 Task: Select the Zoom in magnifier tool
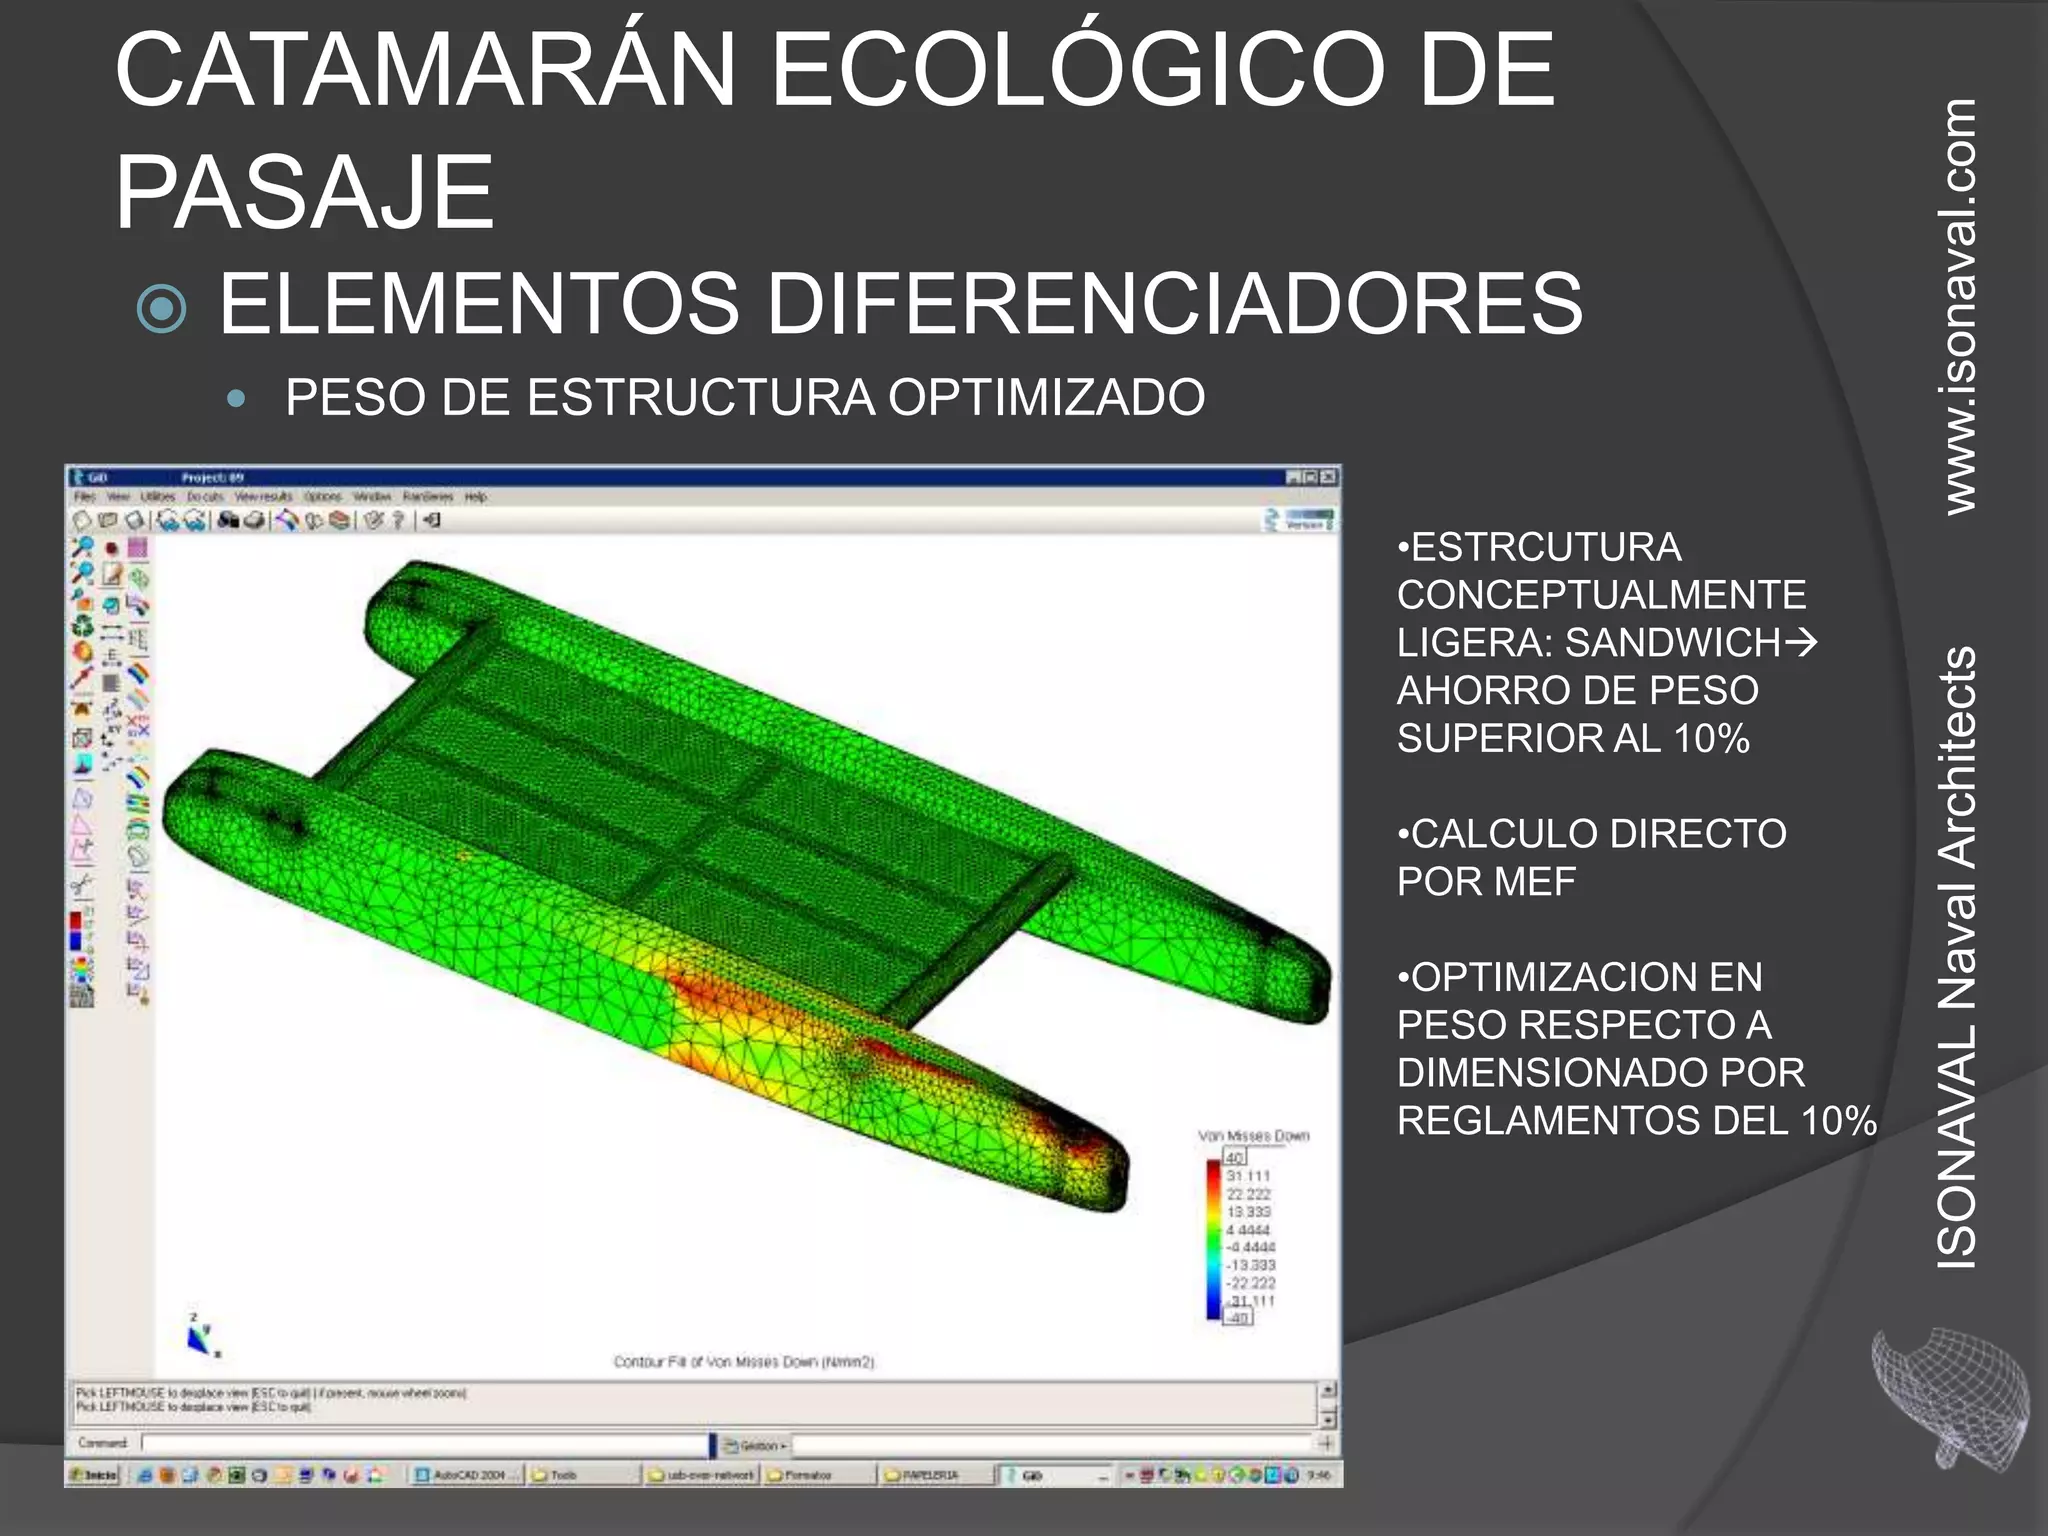[x=82, y=547]
